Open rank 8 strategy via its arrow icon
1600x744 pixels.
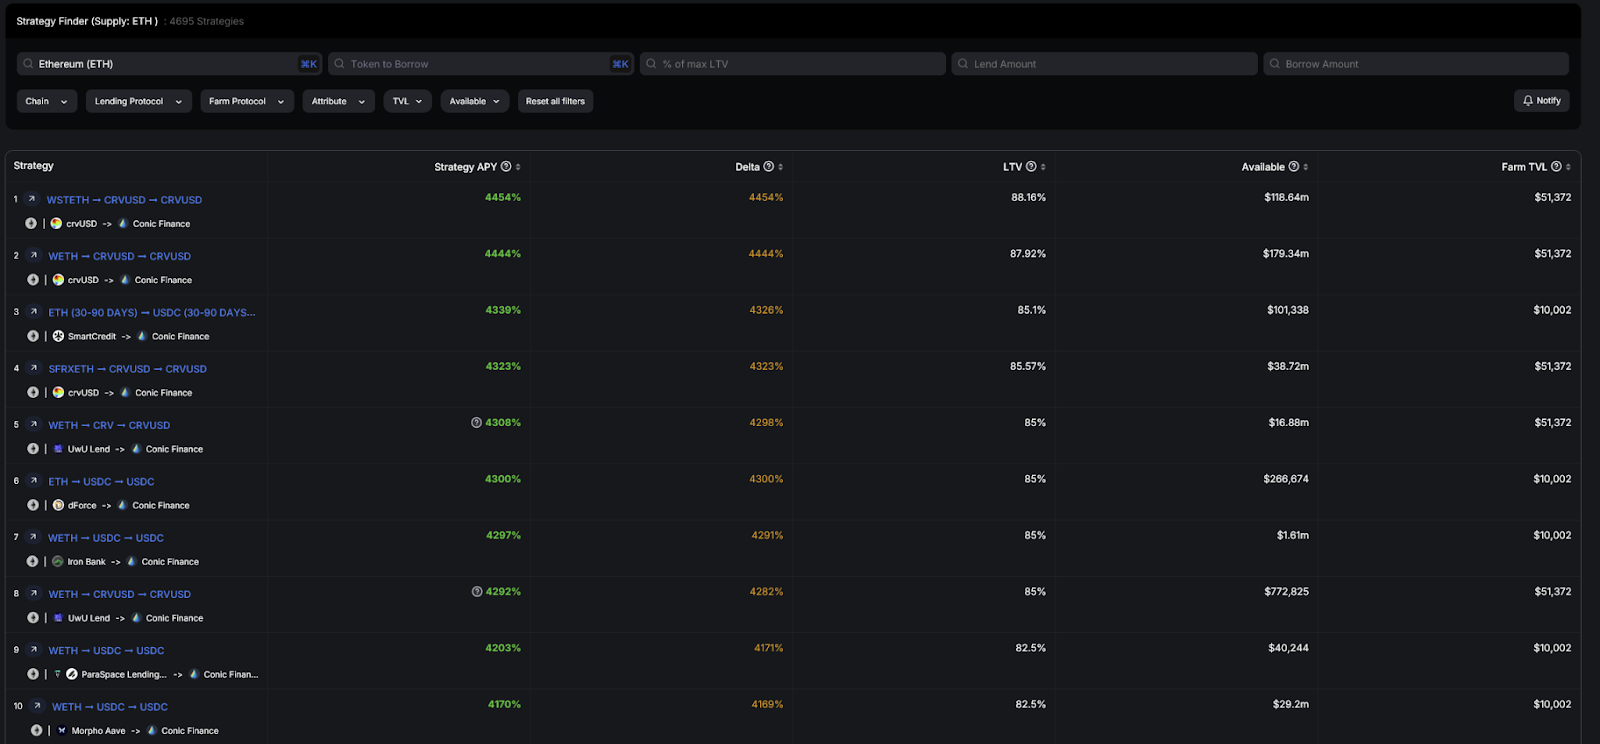33,594
